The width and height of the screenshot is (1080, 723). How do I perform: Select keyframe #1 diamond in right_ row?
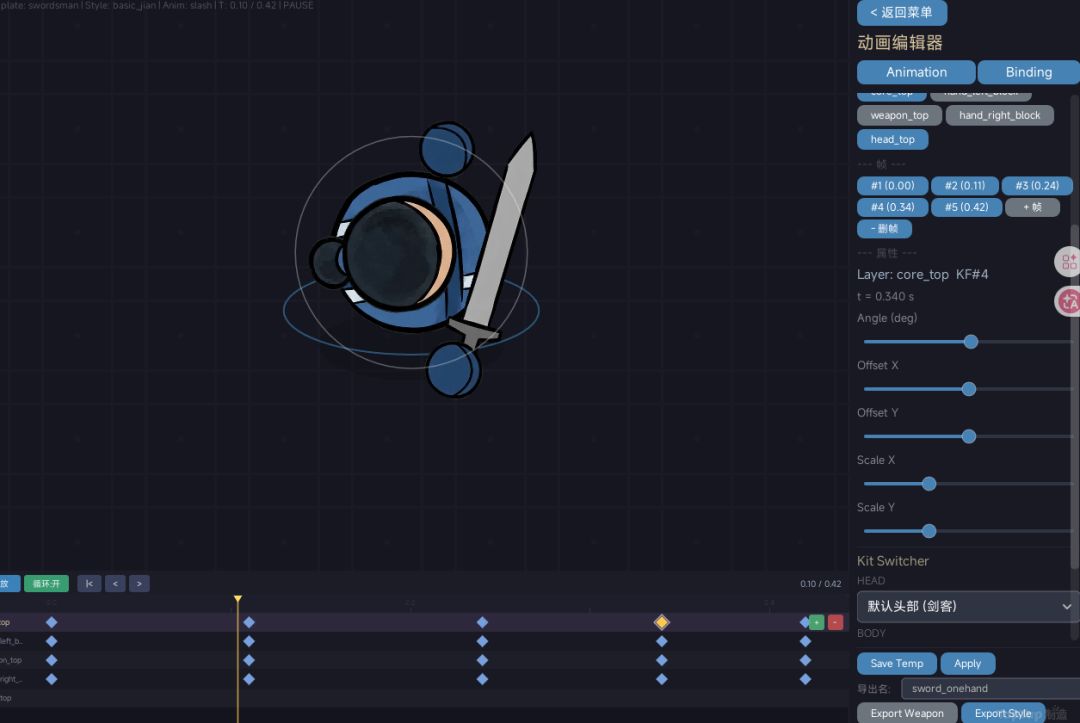point(52,679)
